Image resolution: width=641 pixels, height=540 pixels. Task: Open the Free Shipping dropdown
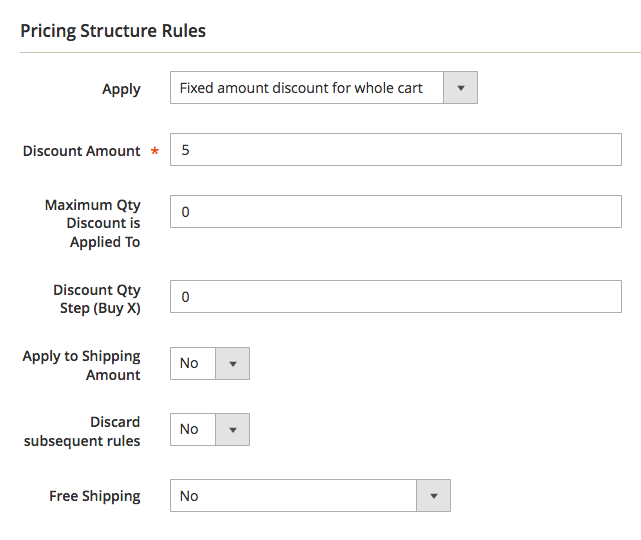294,496
